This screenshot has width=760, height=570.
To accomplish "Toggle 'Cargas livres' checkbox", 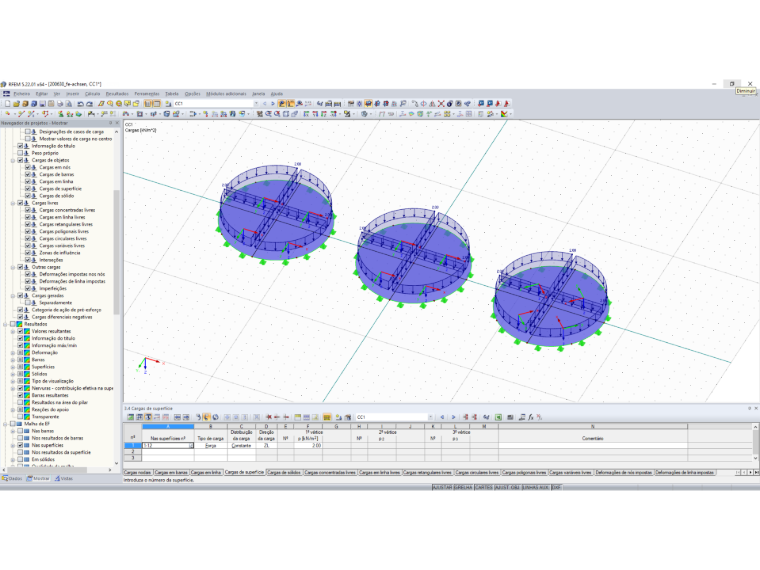I will coord(21,203).
